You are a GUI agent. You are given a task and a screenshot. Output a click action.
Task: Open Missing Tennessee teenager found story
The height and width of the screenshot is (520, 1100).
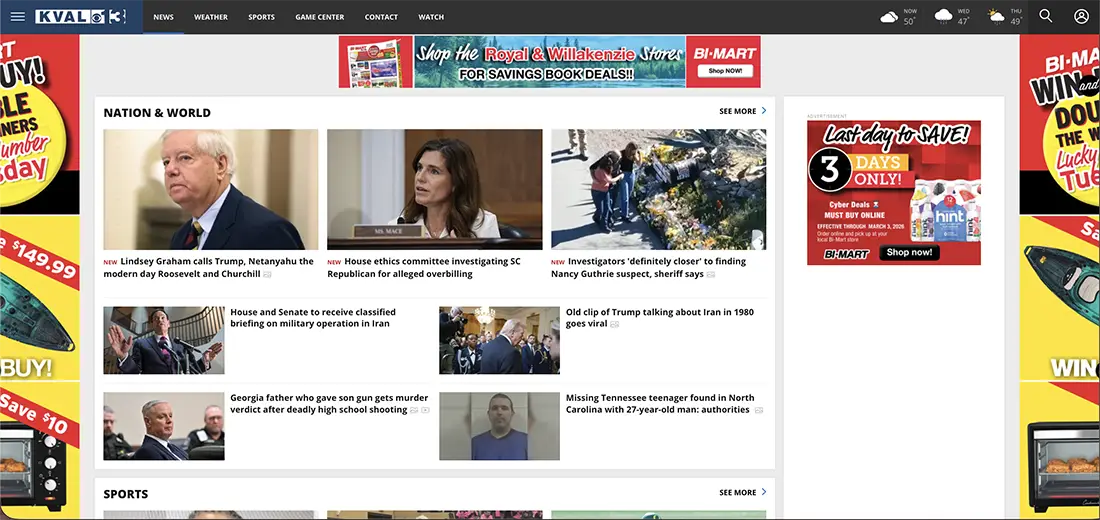click(x=660, y=404)
